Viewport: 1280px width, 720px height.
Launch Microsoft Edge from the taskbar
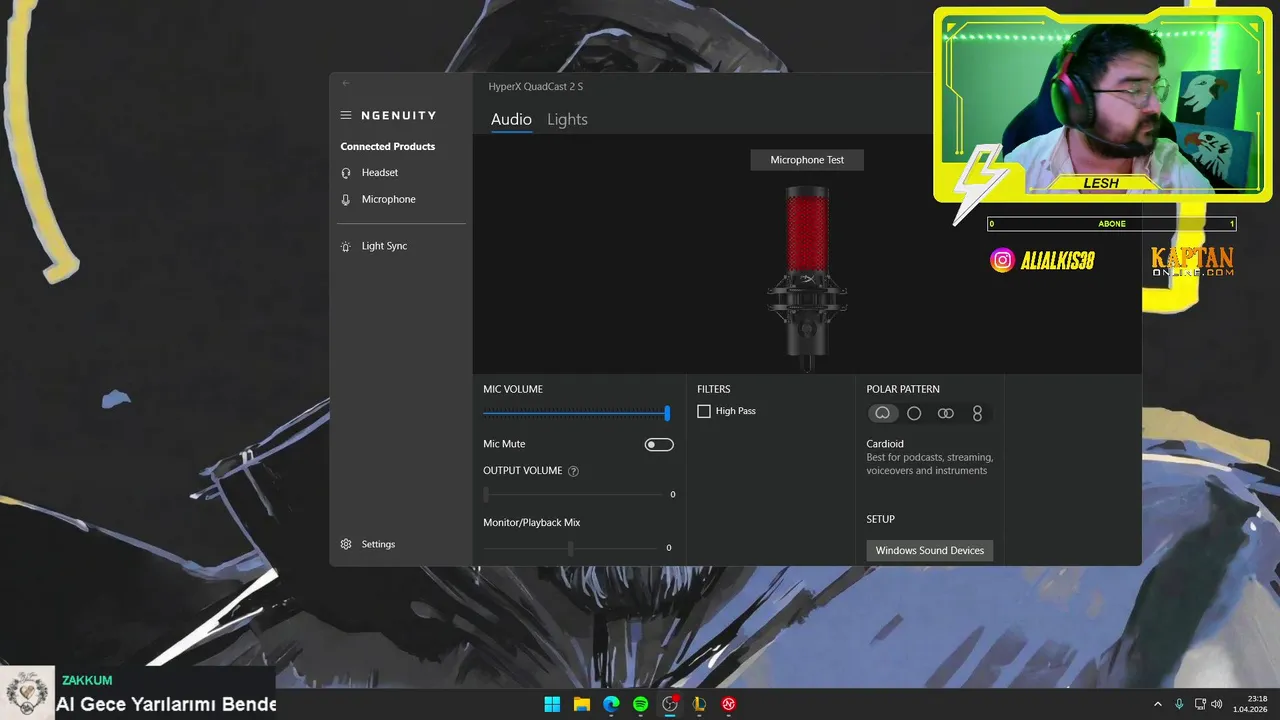point(611,704)
